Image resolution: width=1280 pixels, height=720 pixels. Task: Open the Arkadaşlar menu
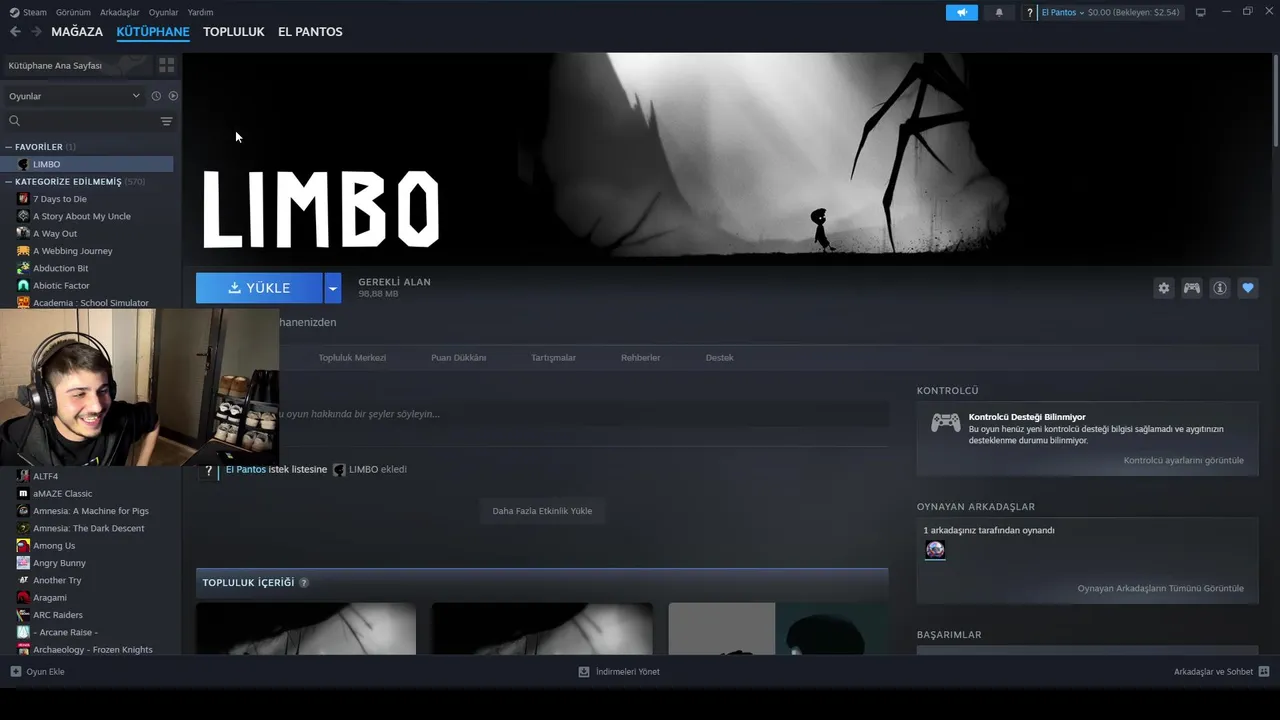click(120, 12)
